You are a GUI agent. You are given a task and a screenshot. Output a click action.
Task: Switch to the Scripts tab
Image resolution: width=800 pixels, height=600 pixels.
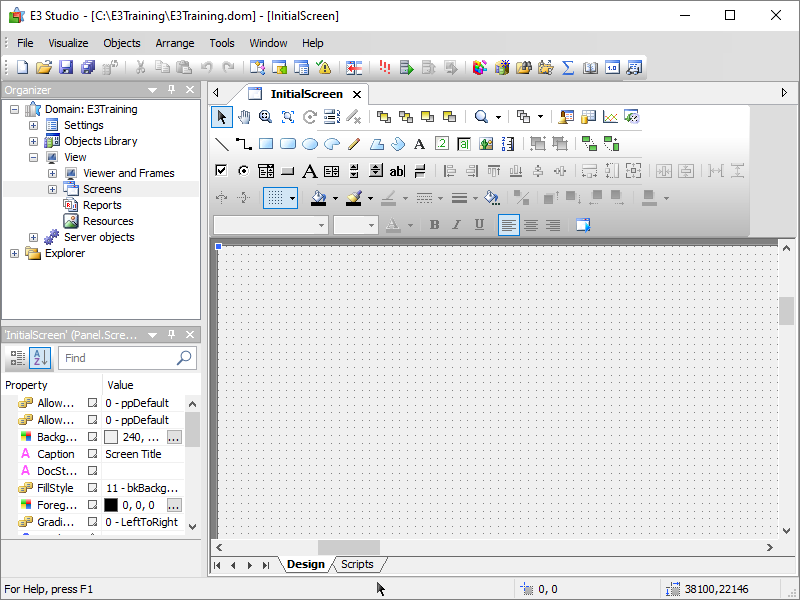[357, 565]
